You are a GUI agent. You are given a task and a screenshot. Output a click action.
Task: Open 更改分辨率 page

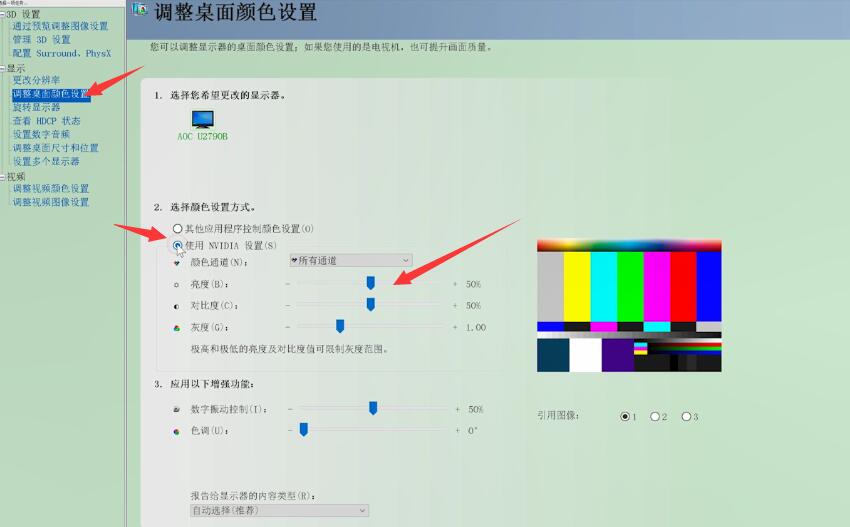point(36,80)
